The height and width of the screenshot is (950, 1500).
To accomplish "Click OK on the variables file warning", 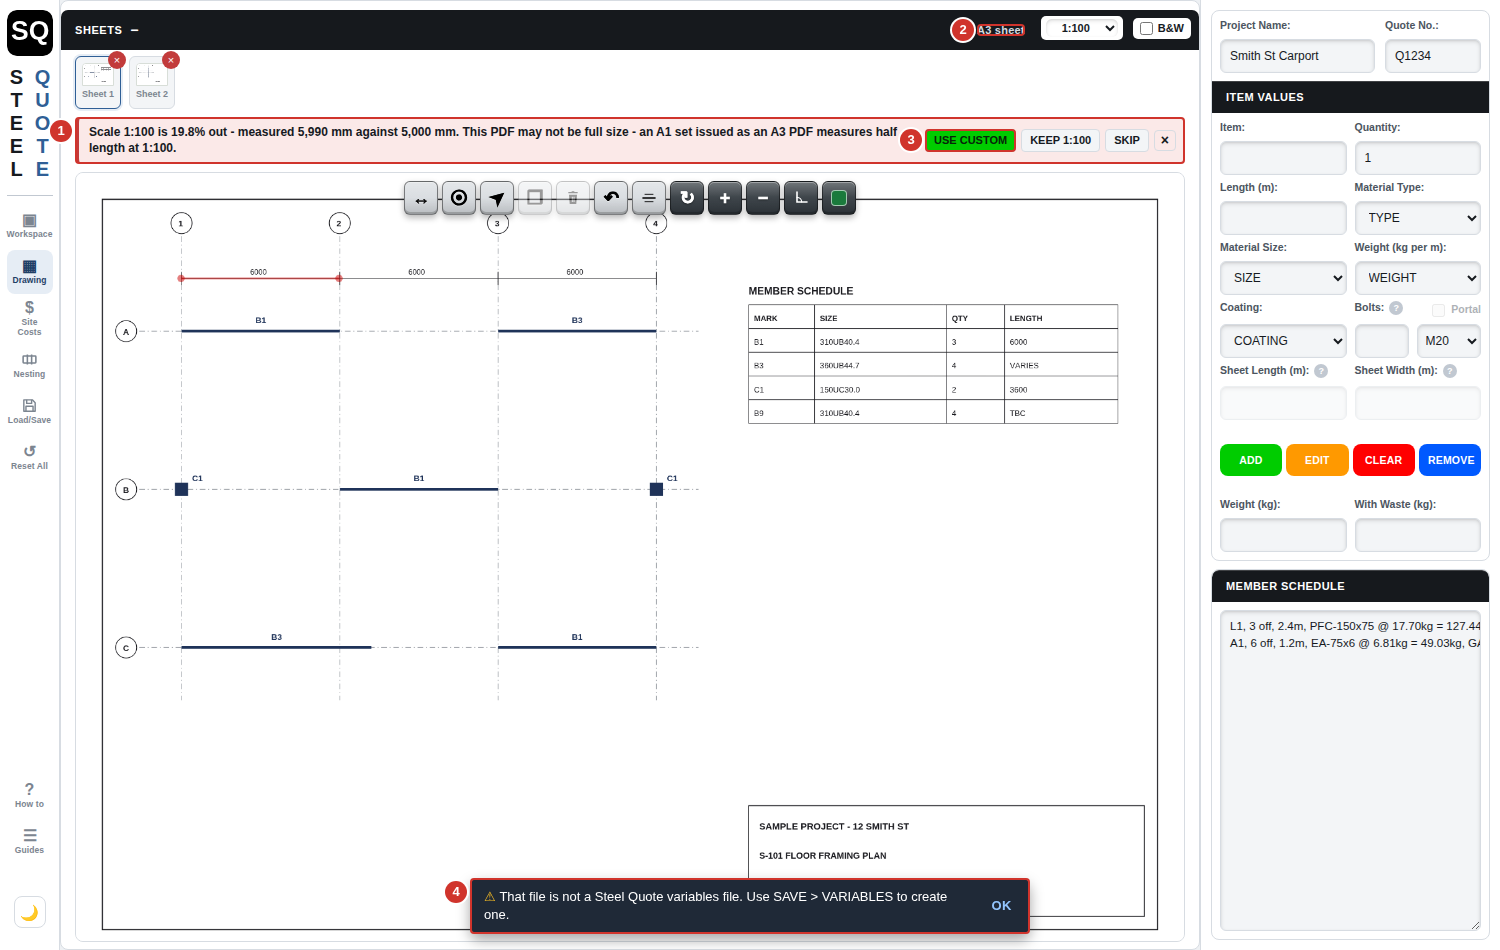I will pos(1001,906).
